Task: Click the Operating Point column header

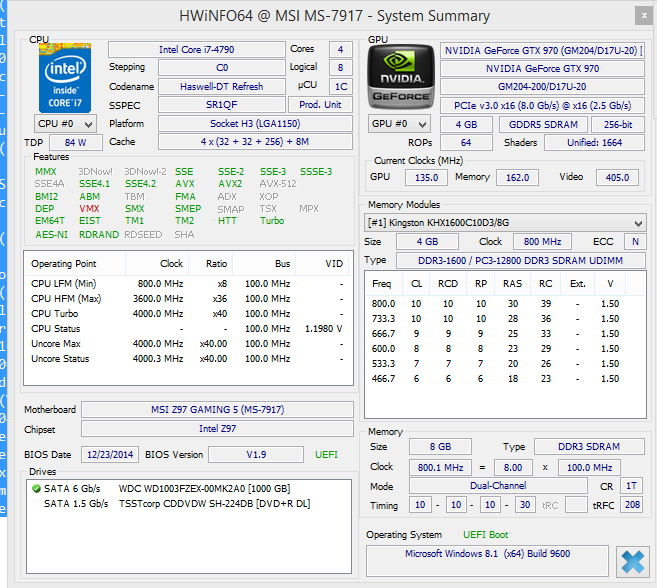Action: [75, 264]
